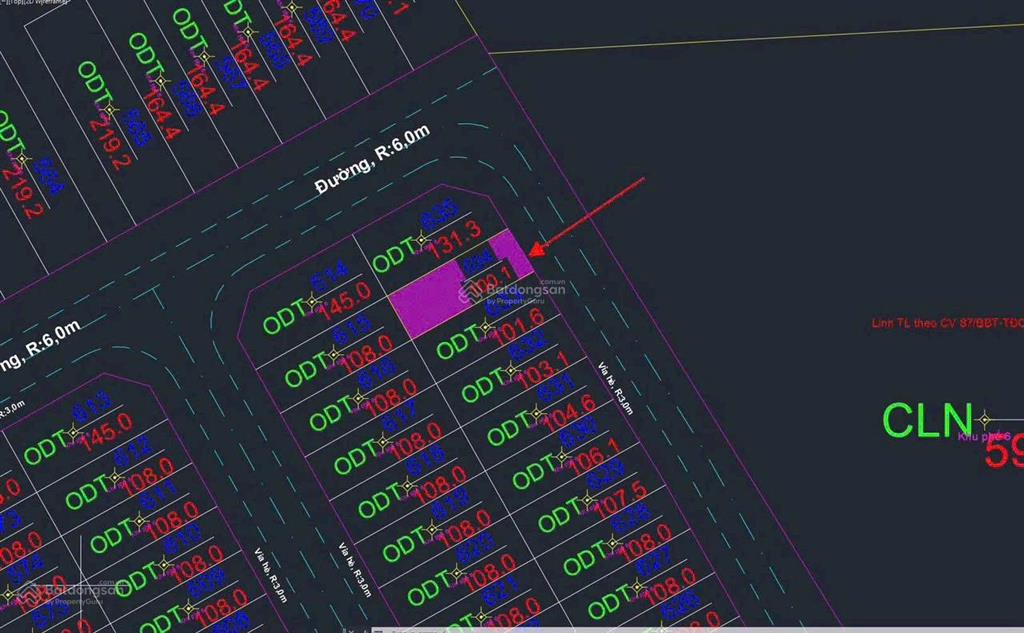The image size is (1024, 633).
Task: Select blue plot number 614
Action: click(330, 276)
